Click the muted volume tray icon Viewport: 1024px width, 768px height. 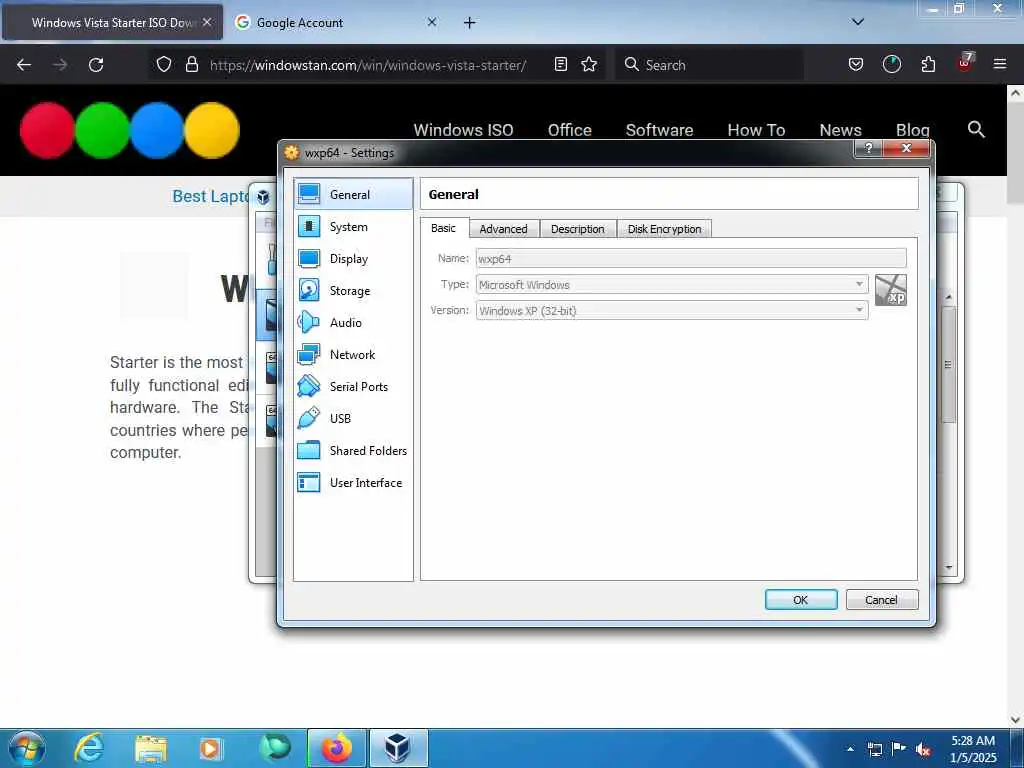tap(923, 750)
